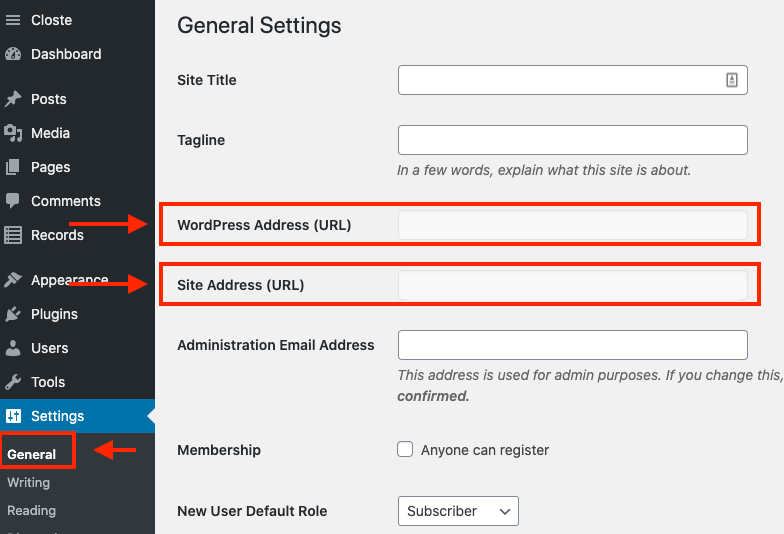
Task: Click the Plugins plug icon
Action: coord(13,314)
